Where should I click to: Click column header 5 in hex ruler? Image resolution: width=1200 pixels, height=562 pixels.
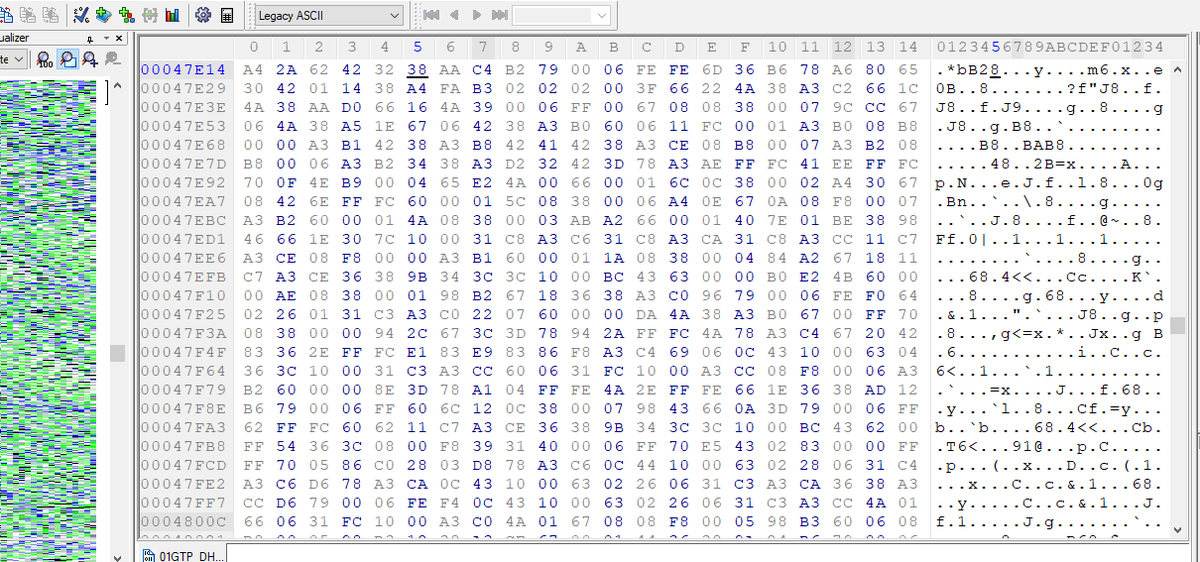point(417,47)
